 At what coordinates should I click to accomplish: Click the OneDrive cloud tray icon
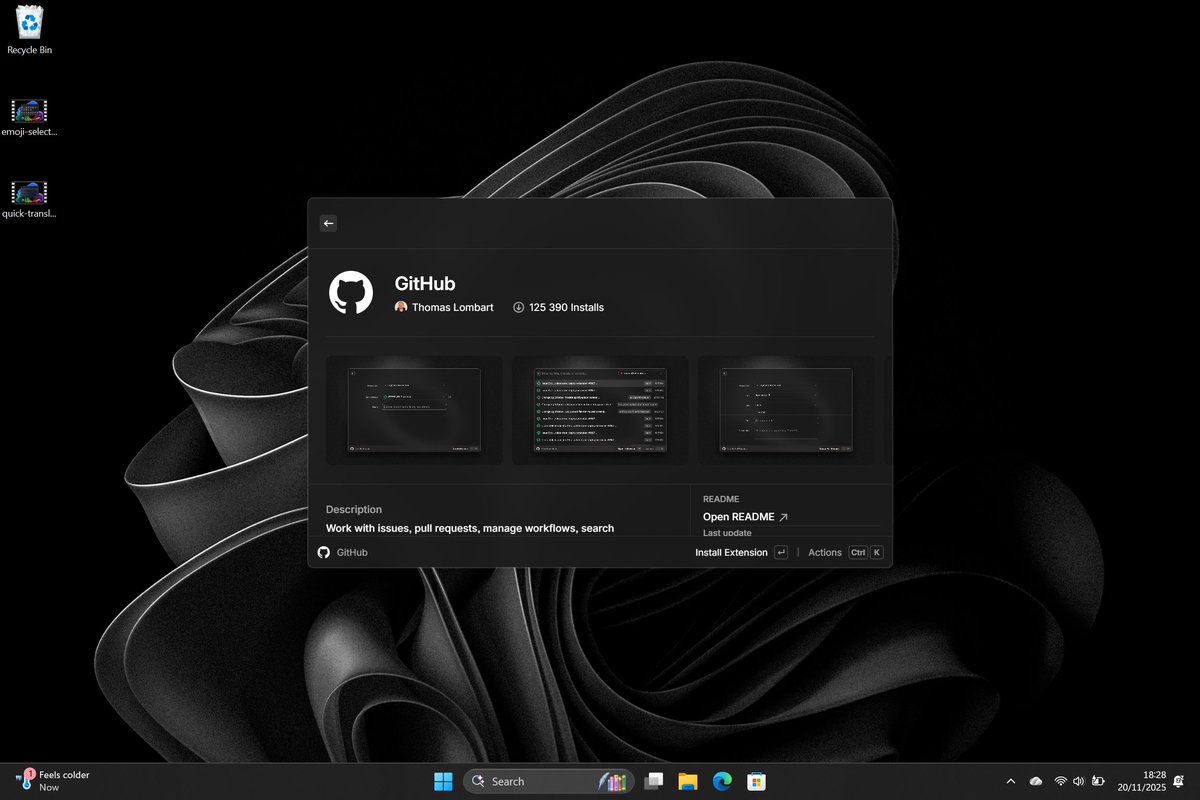[x=1035, y=781]
